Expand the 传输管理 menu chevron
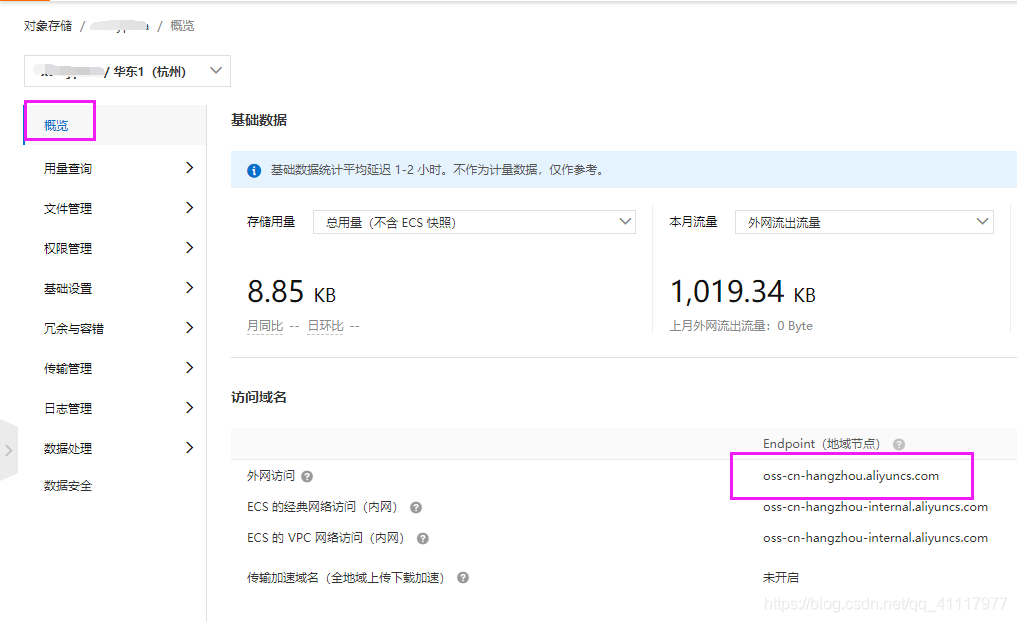This screenshot has height=622, width=1017. coord(189,368)
